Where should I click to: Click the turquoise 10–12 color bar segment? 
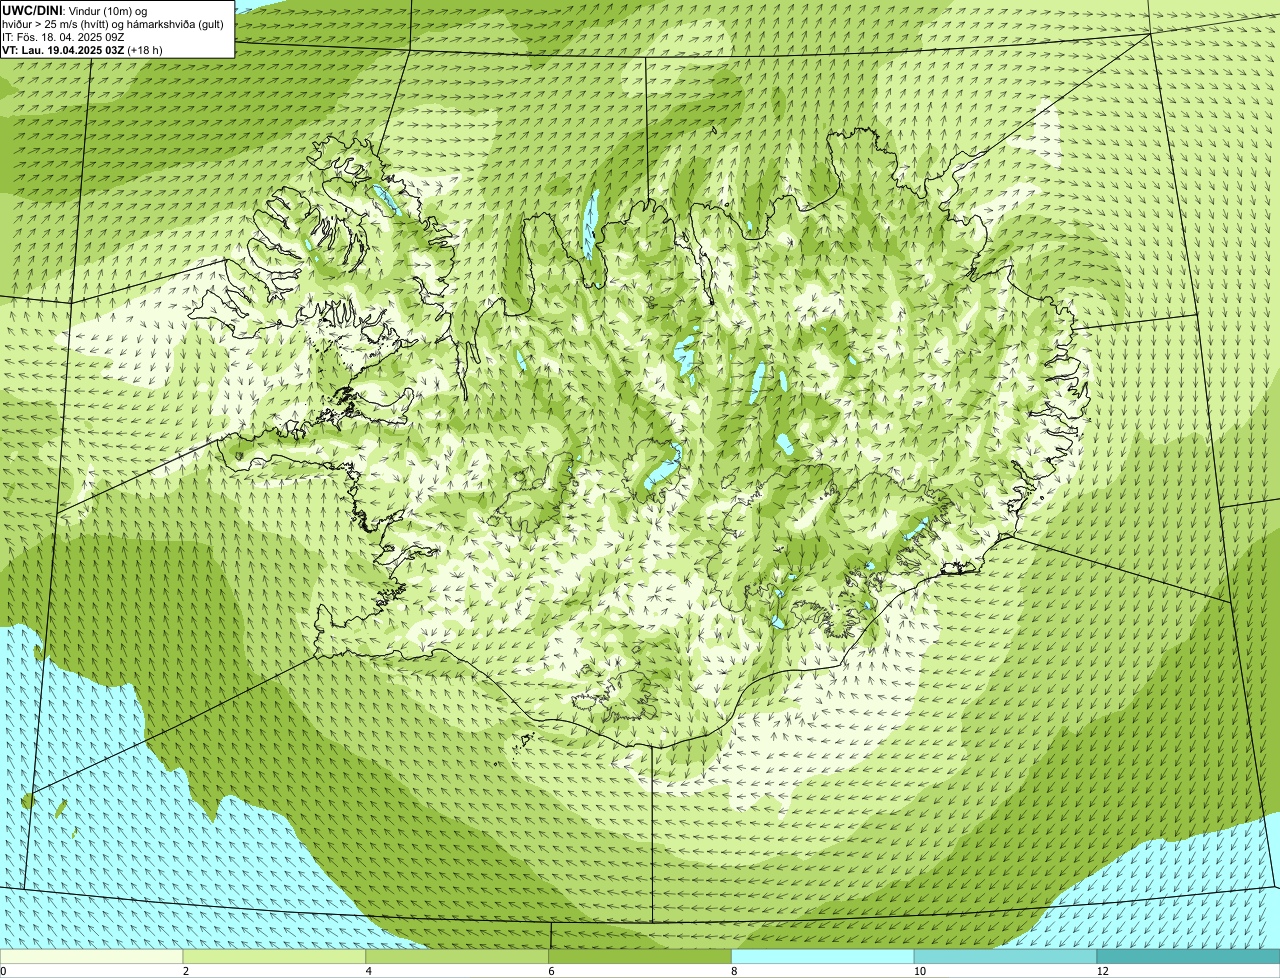pyautogui.click(x=1006, y=957)
